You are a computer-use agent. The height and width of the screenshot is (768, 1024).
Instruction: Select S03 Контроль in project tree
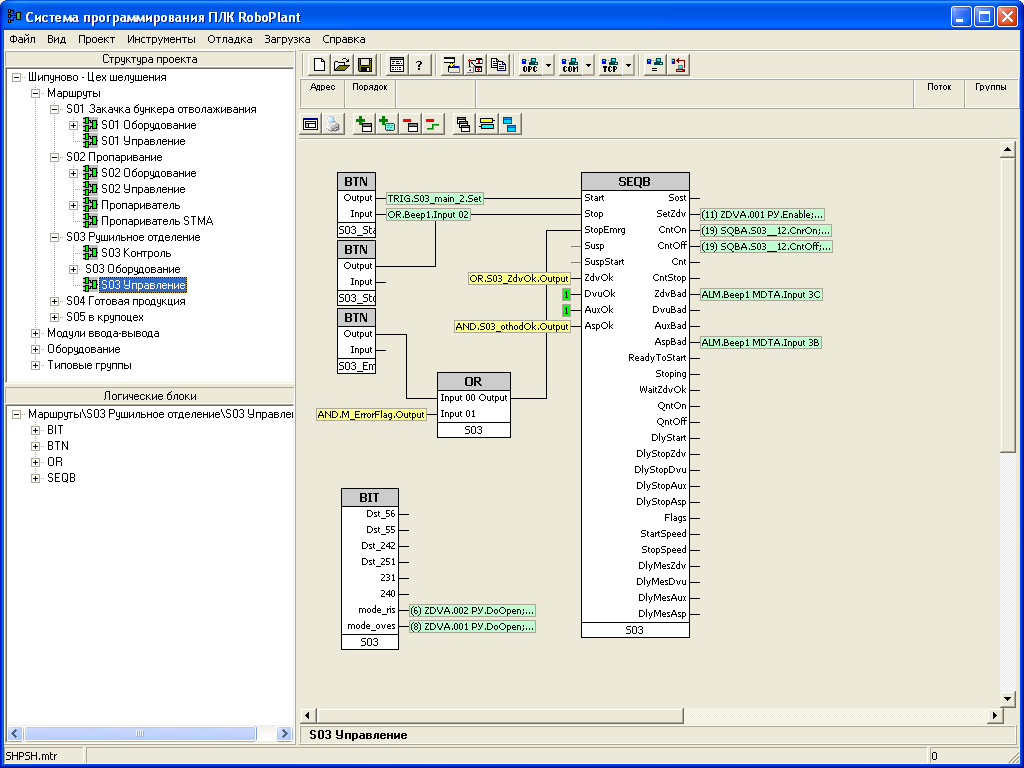pyautogui.click(x=135, y=253)
